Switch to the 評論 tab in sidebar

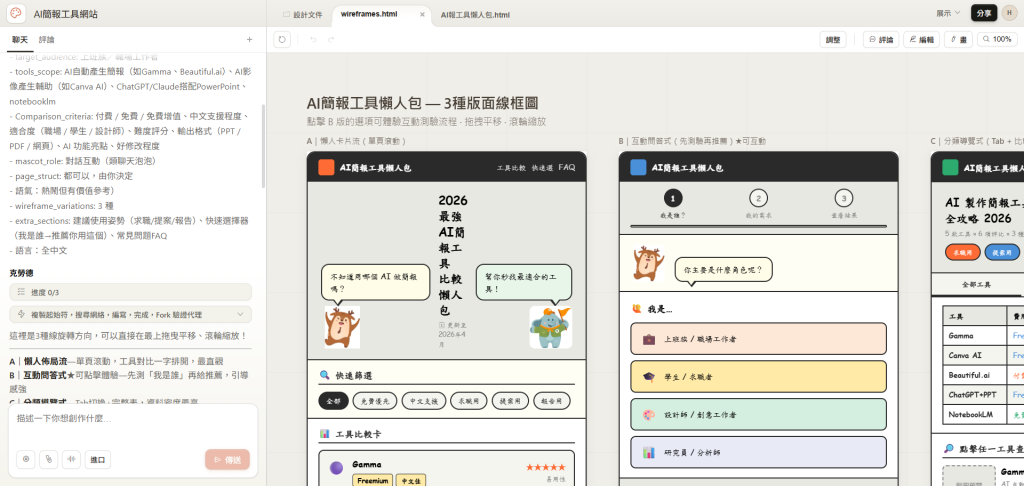[46, 39]
